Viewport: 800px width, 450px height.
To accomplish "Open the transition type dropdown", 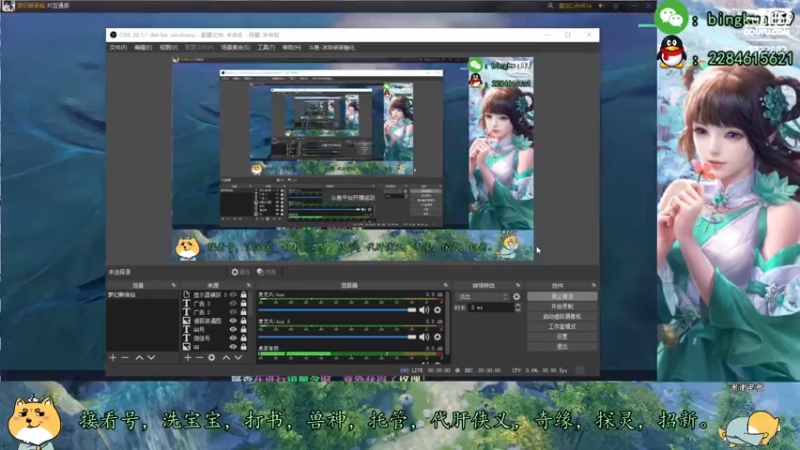I will [x=482, y=296].
